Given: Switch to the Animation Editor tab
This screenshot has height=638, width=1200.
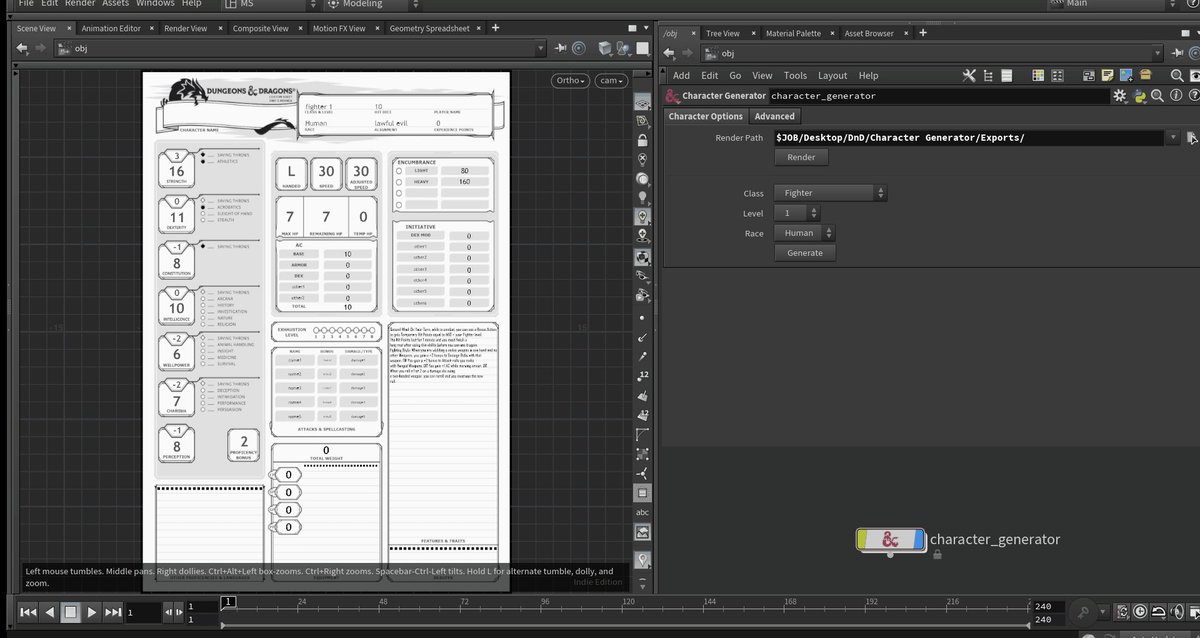Looking at the screenshot, I should (111, 29).
